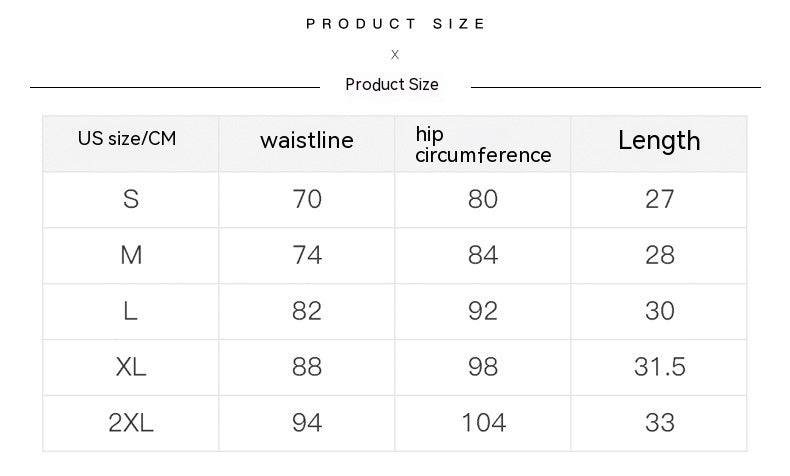790x476 pixels.
Task: Click hip circumference value 92 for L
Action: pos(483,311)
